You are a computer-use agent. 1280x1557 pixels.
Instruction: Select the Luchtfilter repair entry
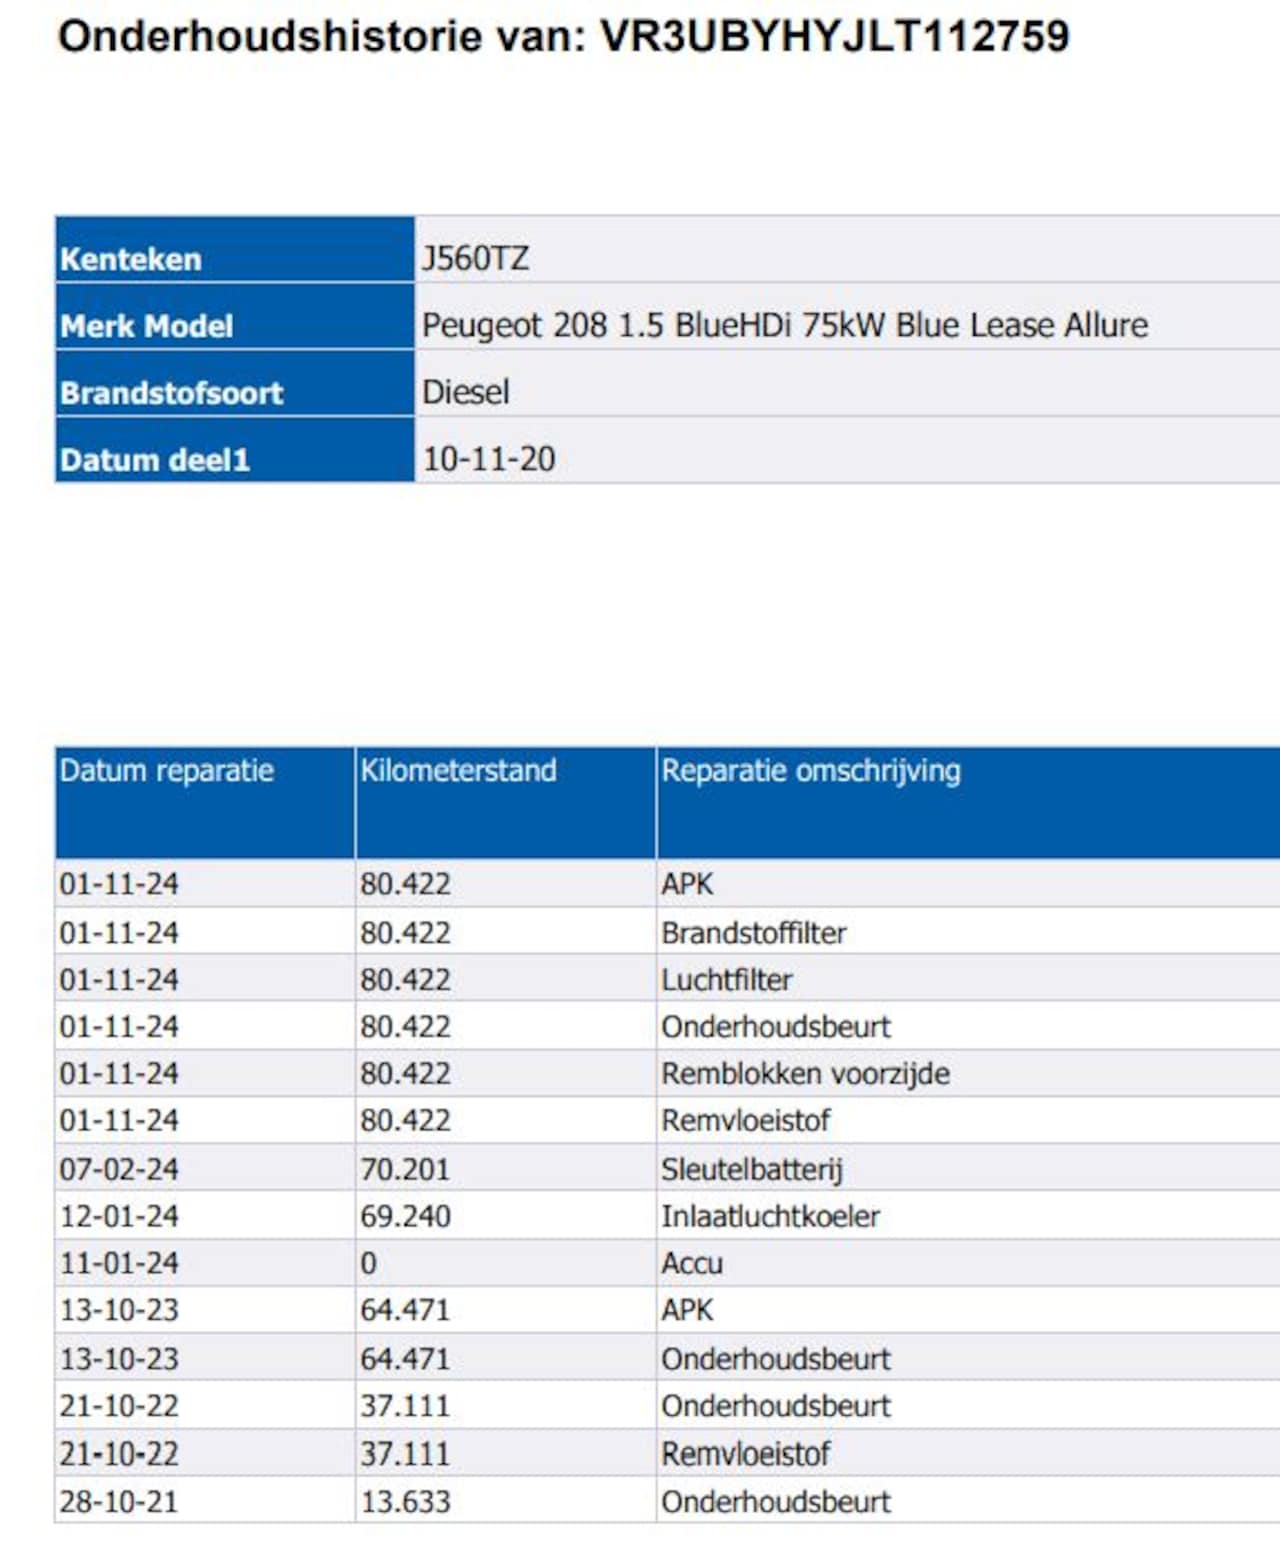coord(726,980)
